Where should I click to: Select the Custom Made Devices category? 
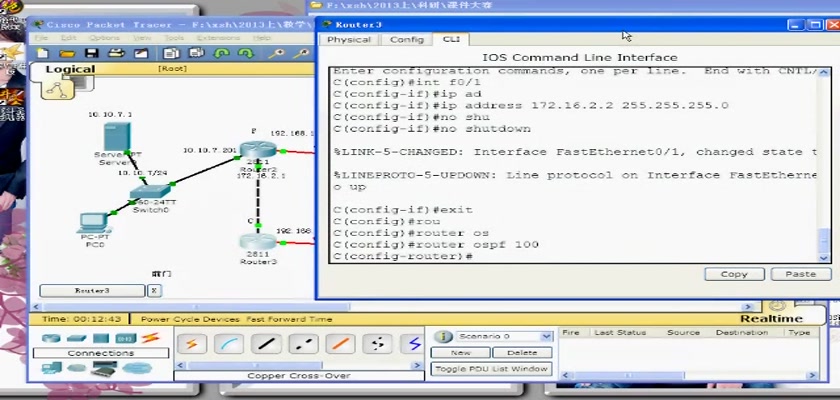pos(103,368)
